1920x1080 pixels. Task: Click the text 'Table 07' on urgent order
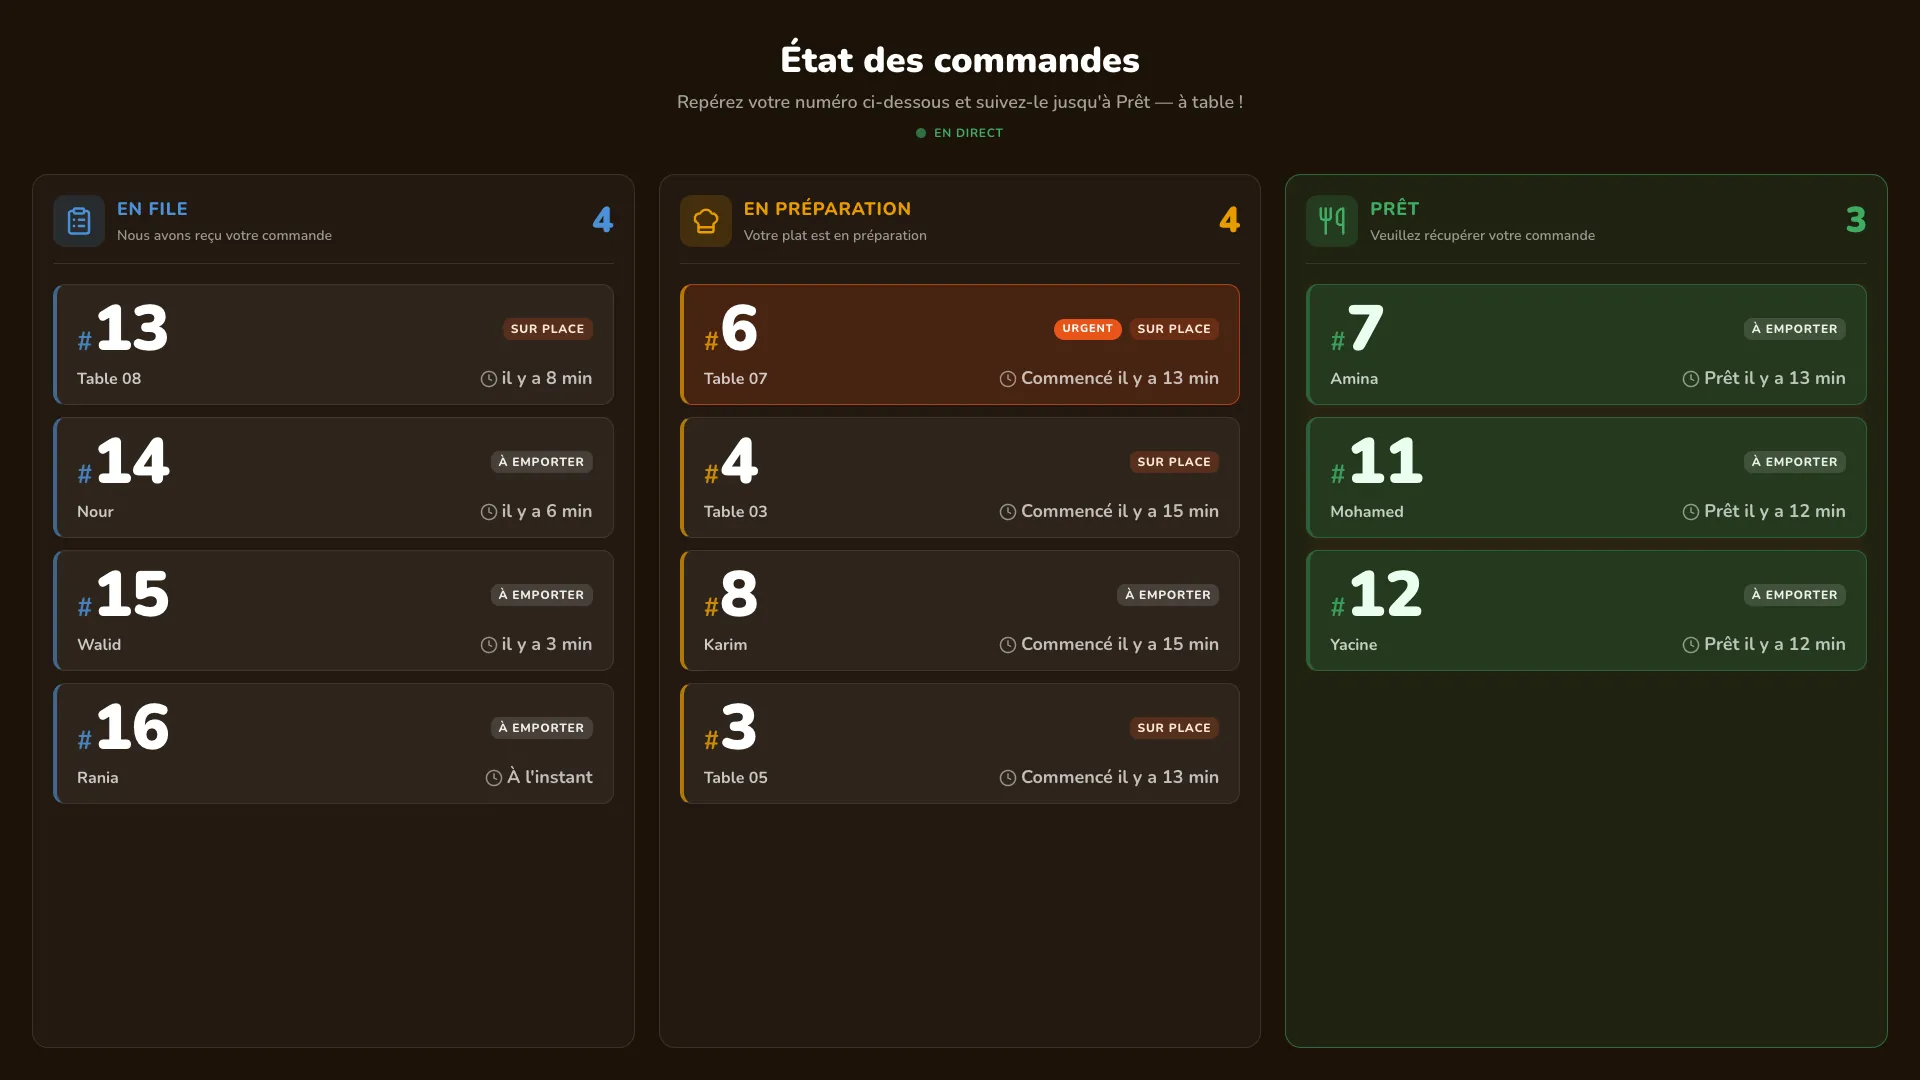(x=735, y=379)
